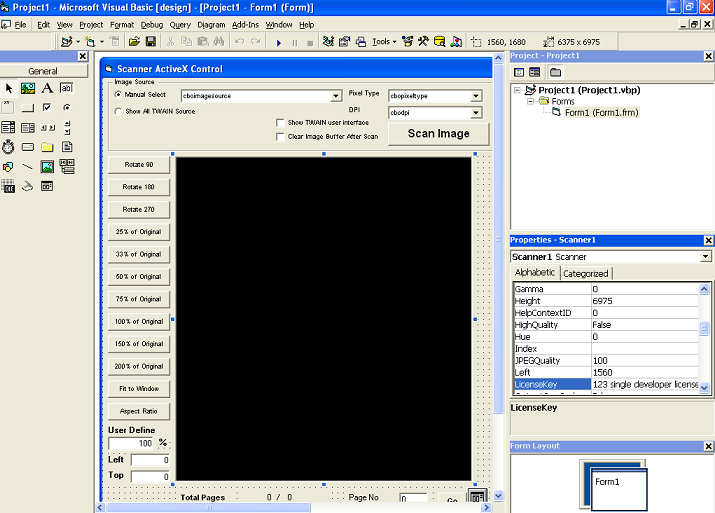Image resolution: width=715 pixels, height=513 pixels.
Task: Click the Rotate 90 button
Action: (x=139, y=164)
